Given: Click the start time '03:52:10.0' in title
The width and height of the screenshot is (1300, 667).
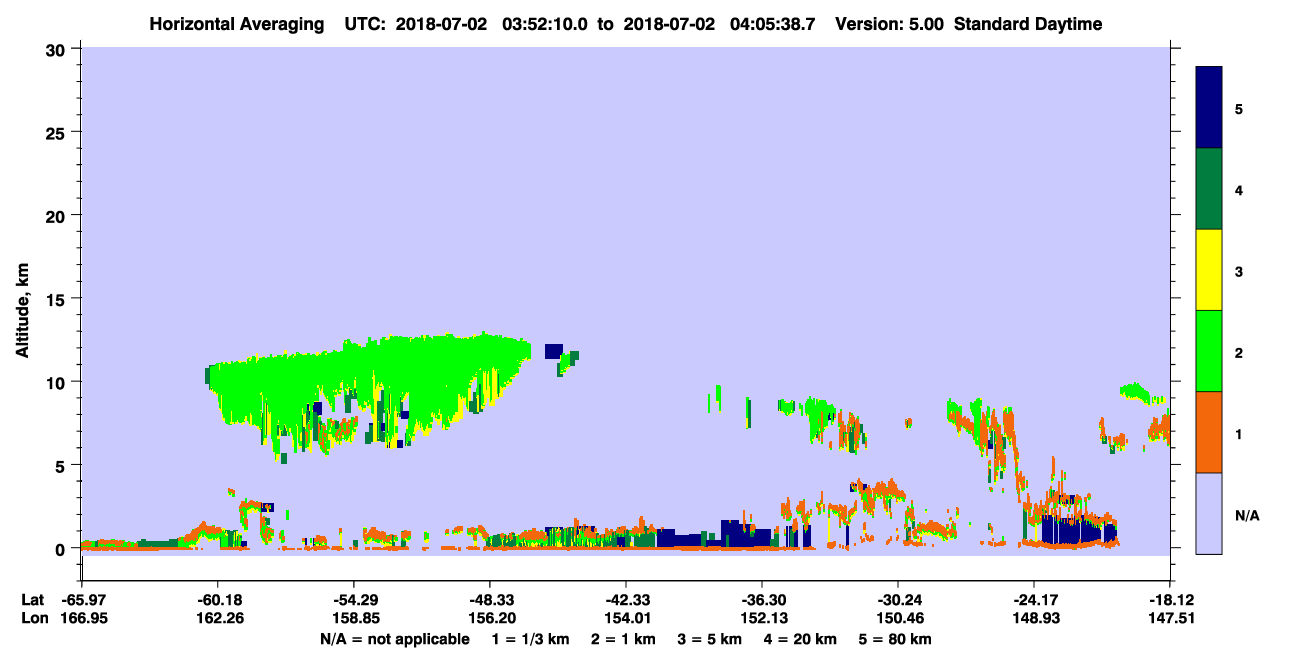Looking at the screenshot, I should point(547,24).
